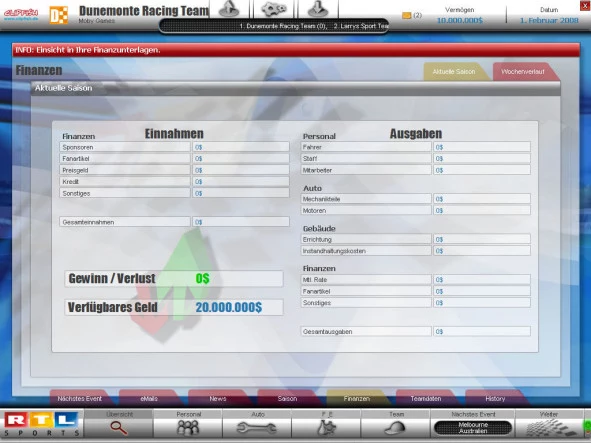The width and height of the screenshot is (591, 443).
Task: Open the mail envelope icon at top
Action: (406, 15)
